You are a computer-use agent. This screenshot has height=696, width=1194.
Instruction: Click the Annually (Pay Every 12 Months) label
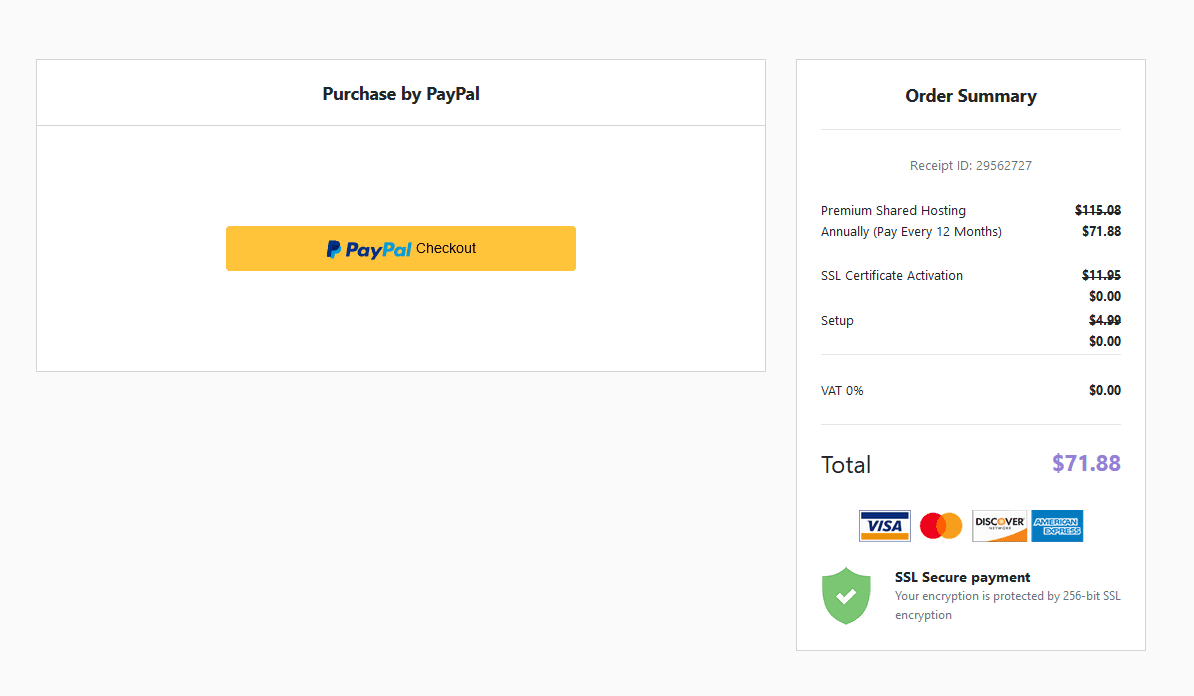(x=911, y=231)
